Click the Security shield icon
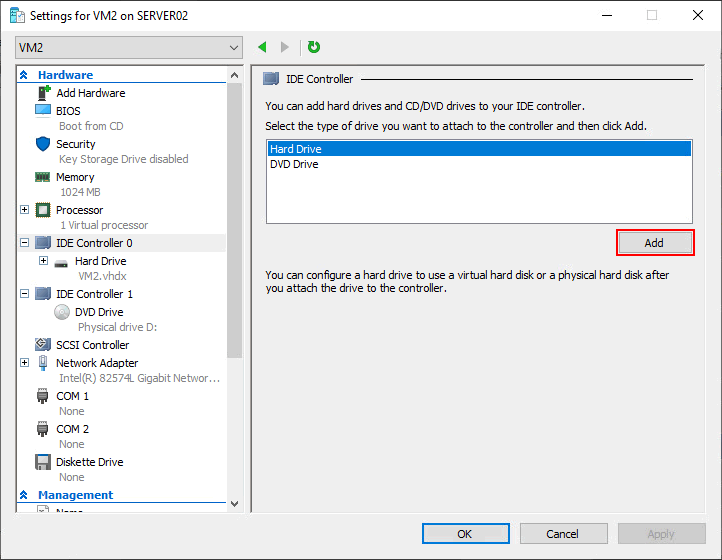Screen dimensions: 722x560 click(x=43, y=144)
